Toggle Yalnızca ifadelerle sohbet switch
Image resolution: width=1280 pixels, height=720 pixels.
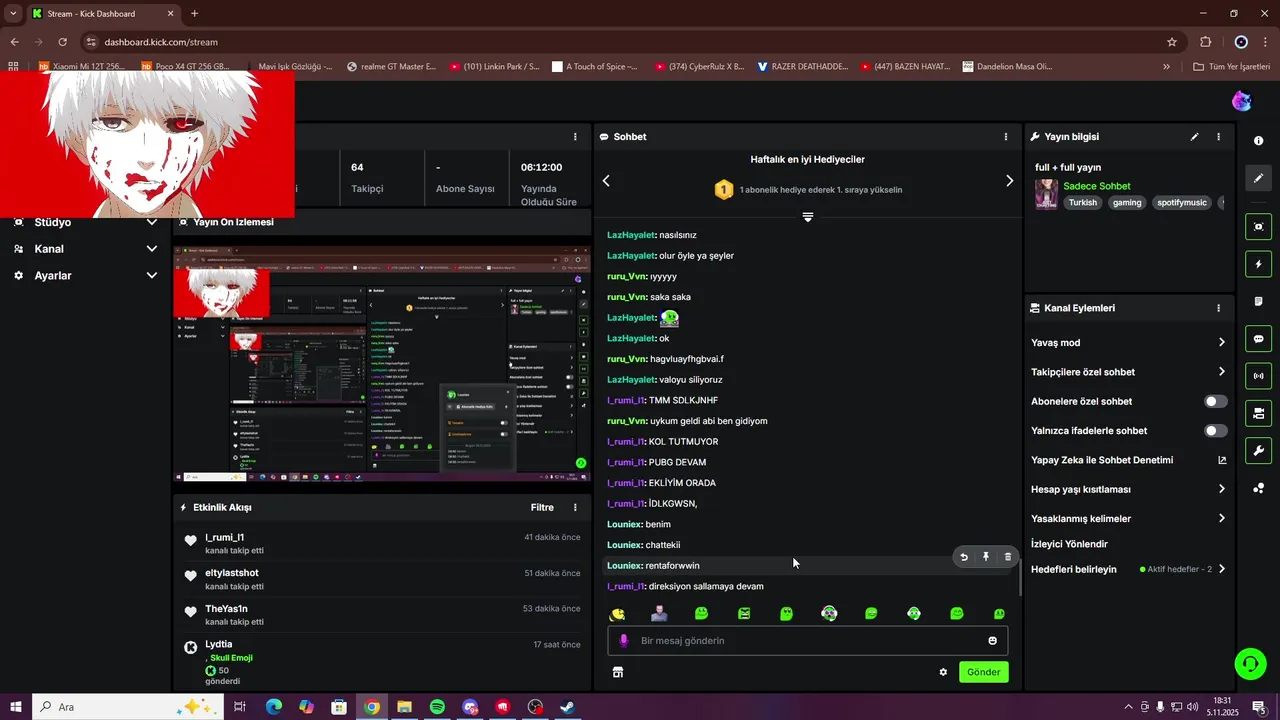coord(1215,431)
